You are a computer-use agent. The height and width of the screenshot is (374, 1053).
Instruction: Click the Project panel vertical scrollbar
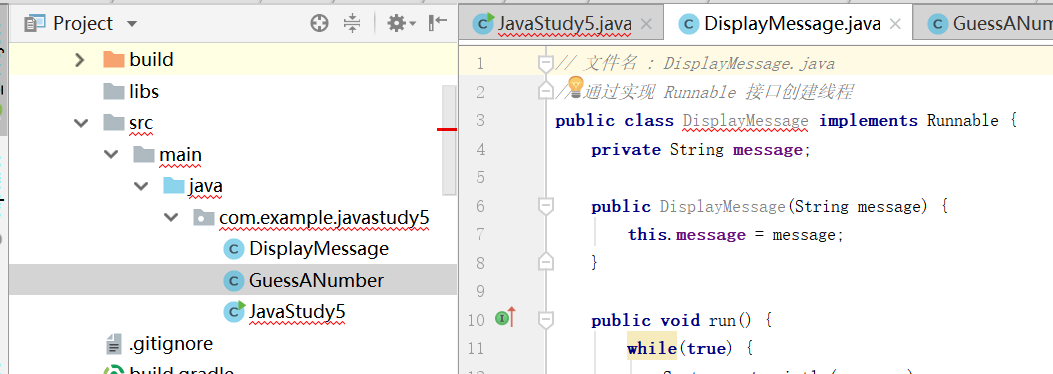pos(449,140)
